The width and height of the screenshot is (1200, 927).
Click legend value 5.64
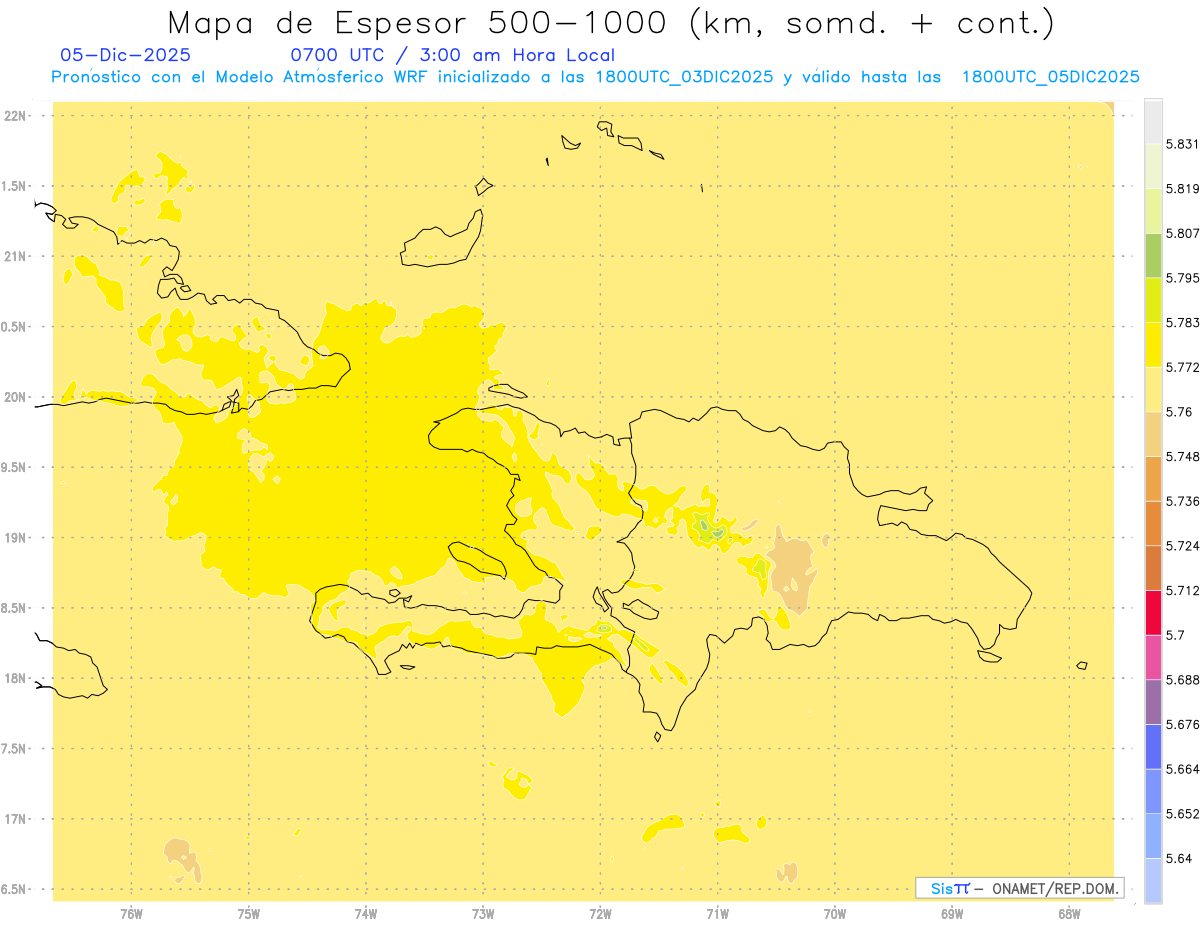tap(1178, 858)
